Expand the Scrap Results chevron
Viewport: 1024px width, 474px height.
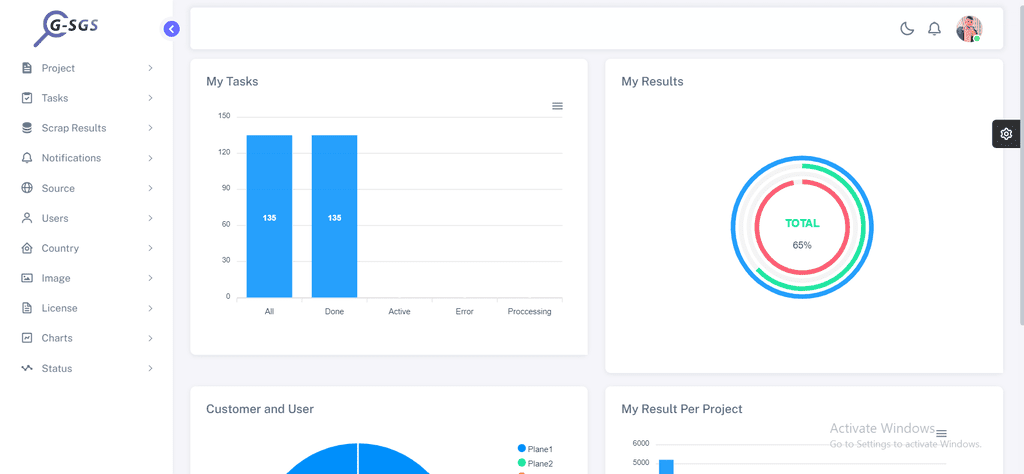pos(150,128)
